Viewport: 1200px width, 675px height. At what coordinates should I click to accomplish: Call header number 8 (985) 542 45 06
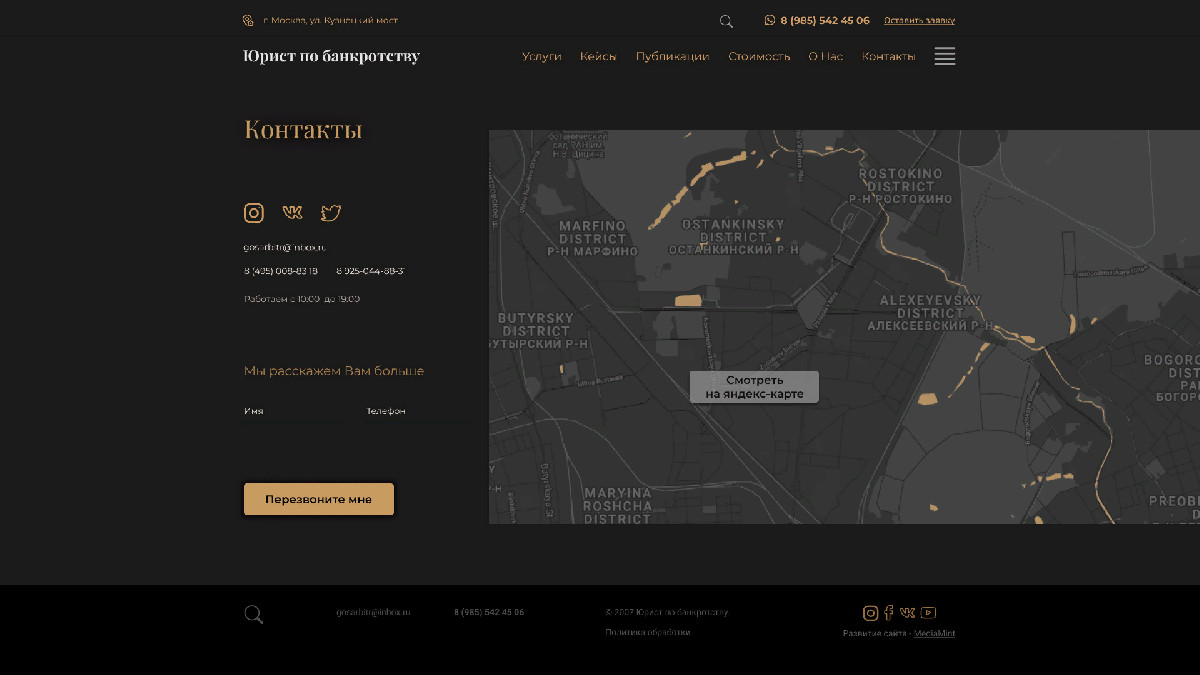[825, 20]
